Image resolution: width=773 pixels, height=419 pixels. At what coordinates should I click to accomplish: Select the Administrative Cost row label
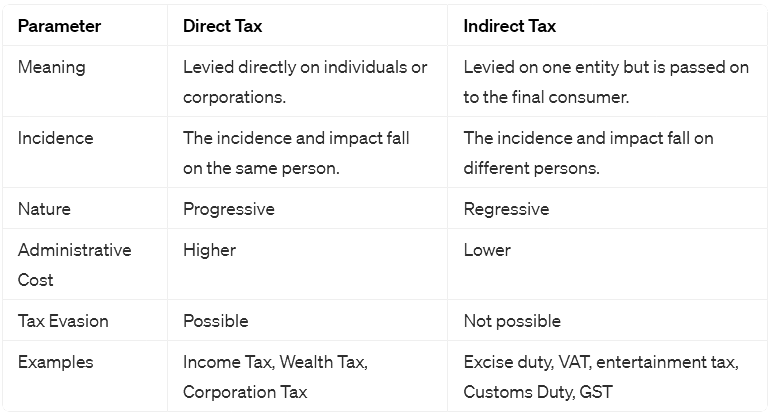(74, 264)
